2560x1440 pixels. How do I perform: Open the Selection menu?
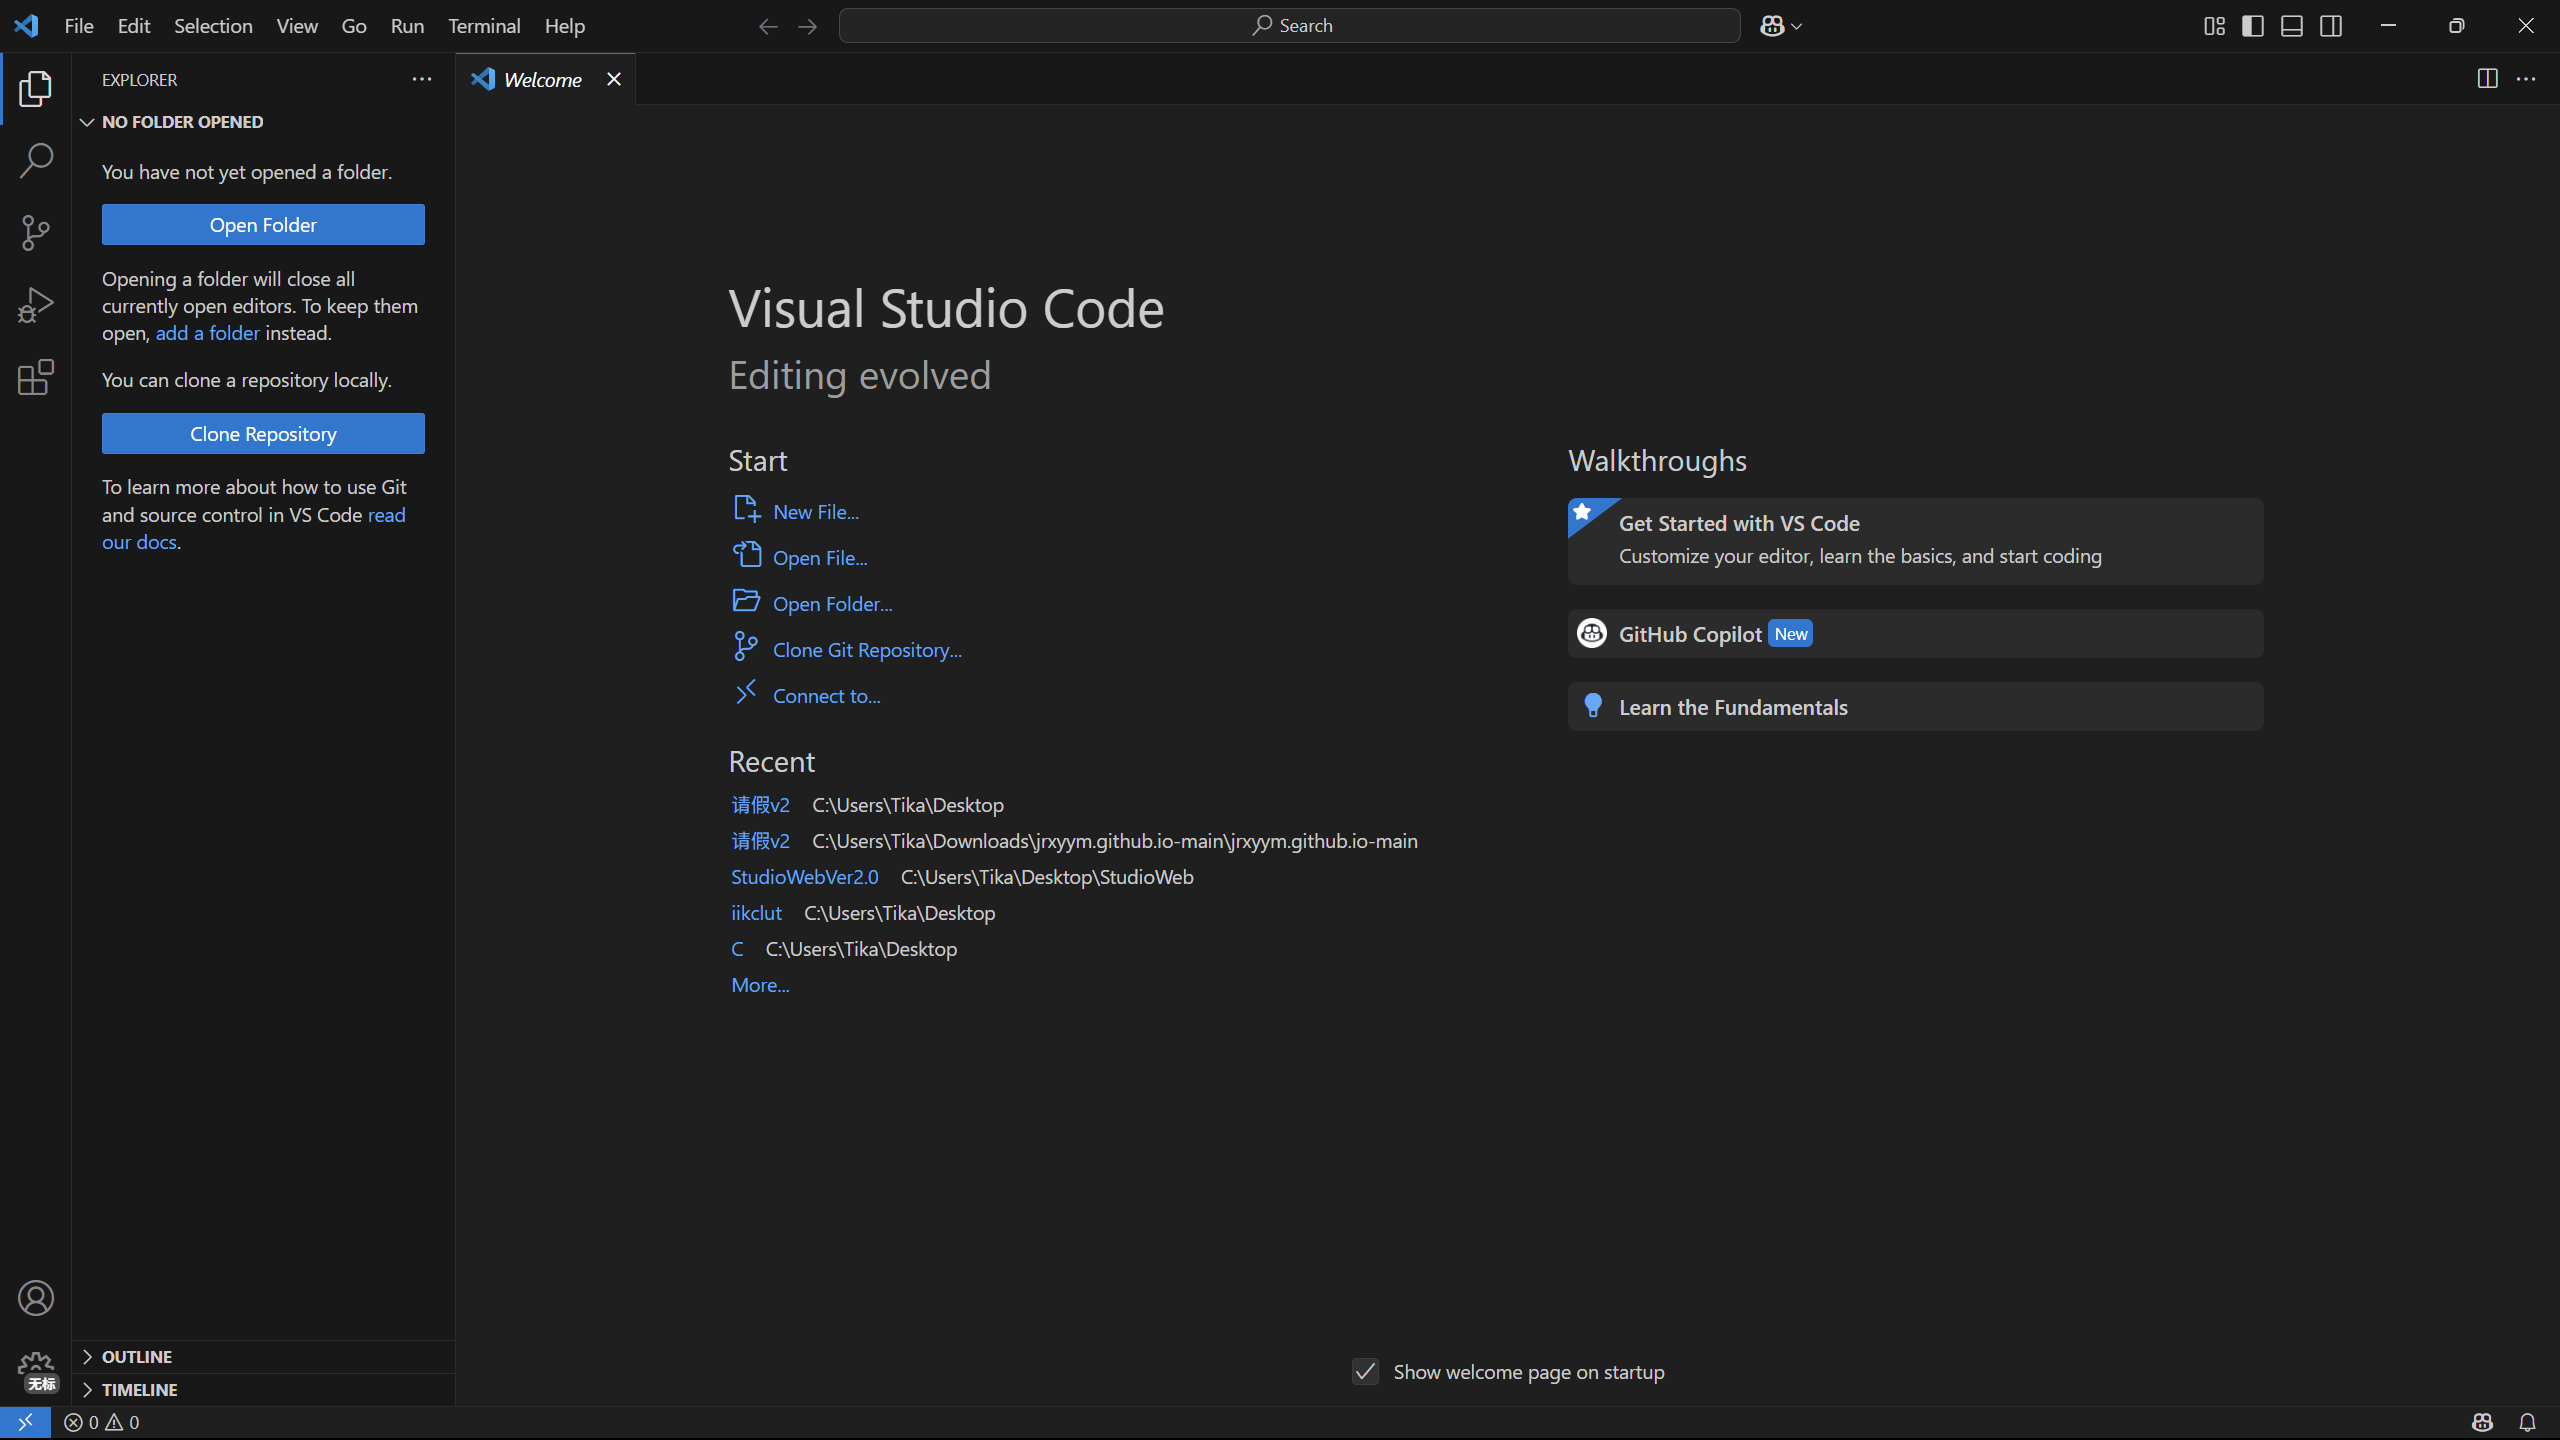[x=213, y=26]
